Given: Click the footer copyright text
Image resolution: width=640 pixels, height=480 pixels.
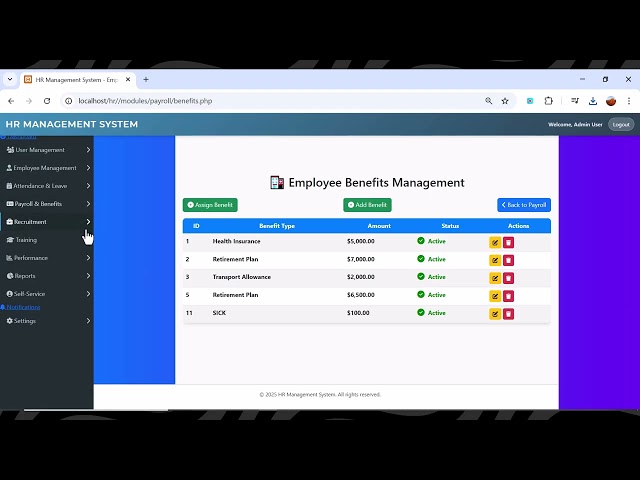Looking at the screenshot, I should [x=320, y=395].
